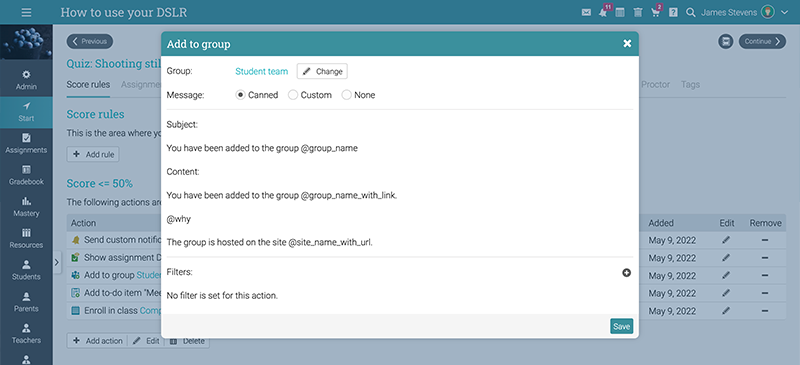Open Admin in the sidebar
800x365 pixels.
(26, 80)
